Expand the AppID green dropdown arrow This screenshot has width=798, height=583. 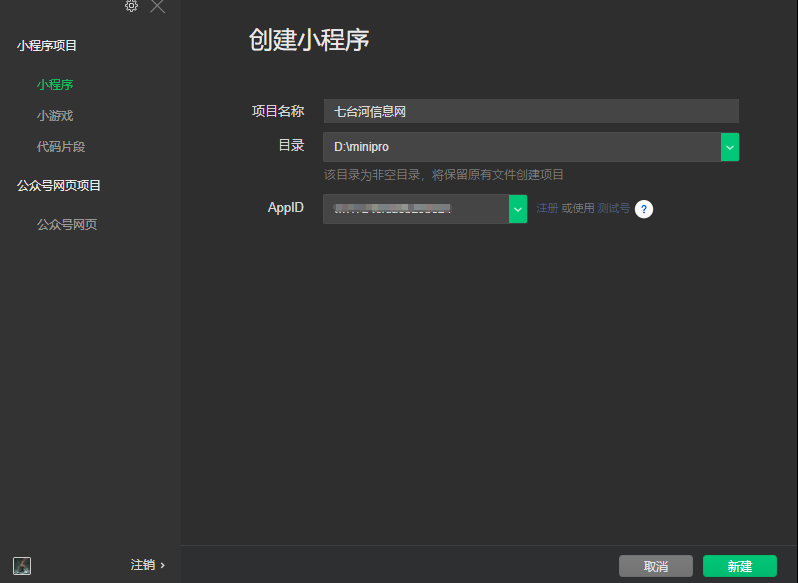pos(518,209)
